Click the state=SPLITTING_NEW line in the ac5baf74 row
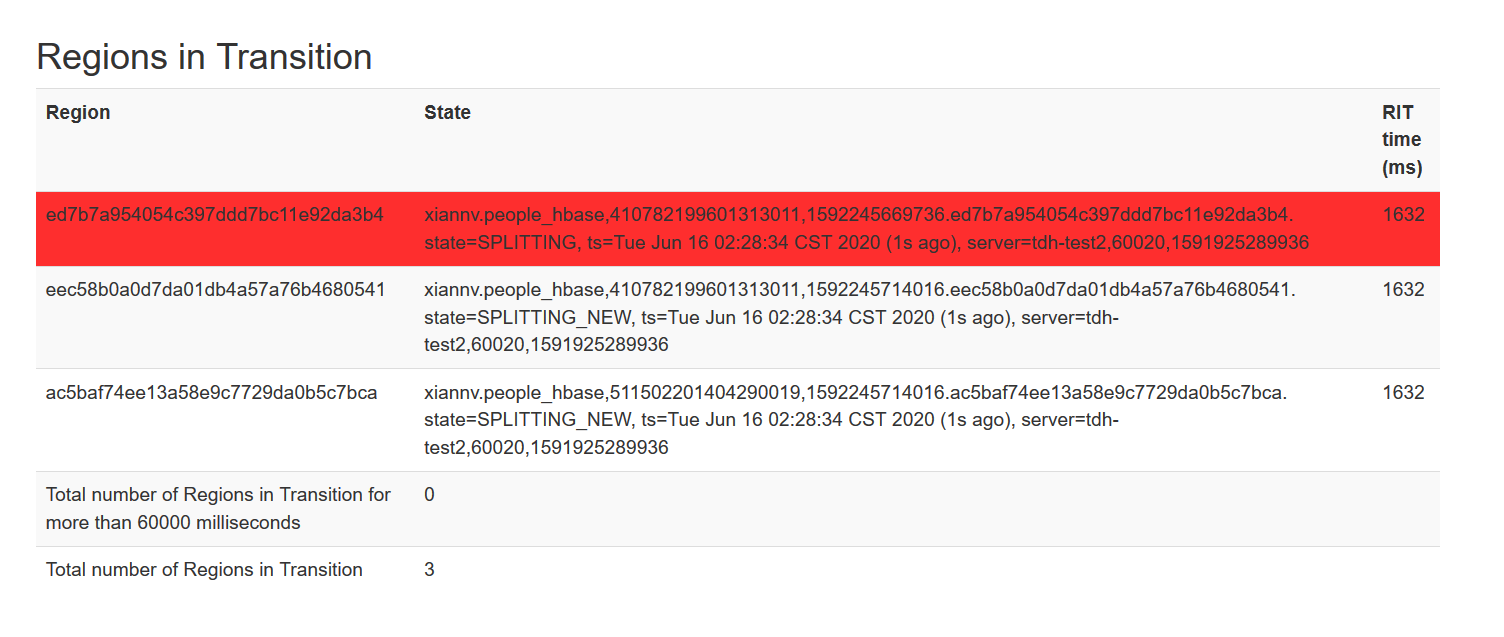The width and height of the screenshot is (1504, 637). point(771,420)
